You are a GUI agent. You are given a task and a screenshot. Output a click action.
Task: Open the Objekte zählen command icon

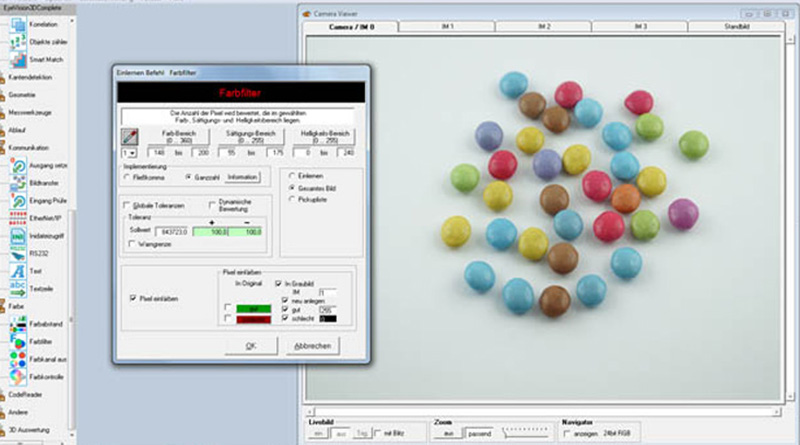point(18,40)
